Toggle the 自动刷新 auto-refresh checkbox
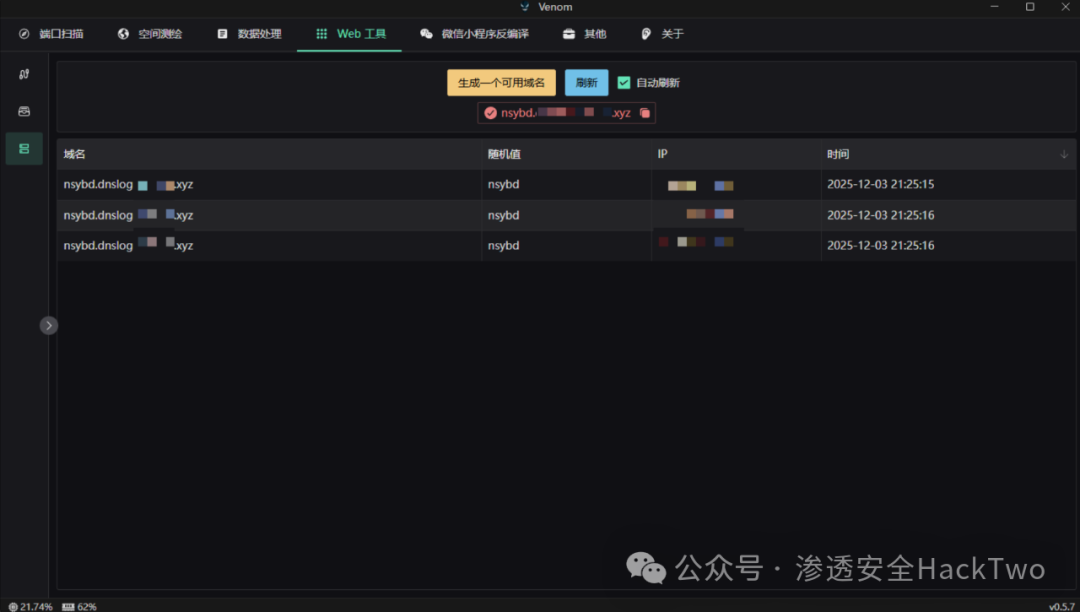 pos(623,82)
